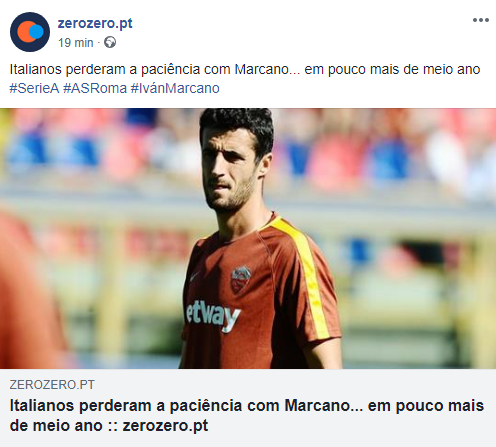496x447 pixels.
Task: Open the bold article headline link
Action: [247, 415]
